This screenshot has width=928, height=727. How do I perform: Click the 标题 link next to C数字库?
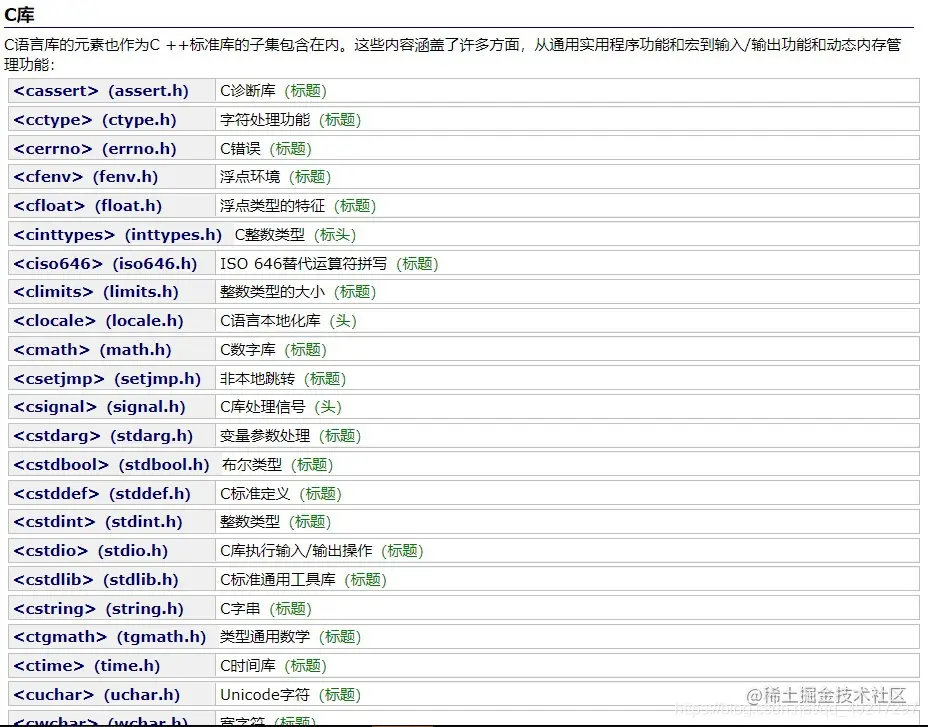point(306,350)
